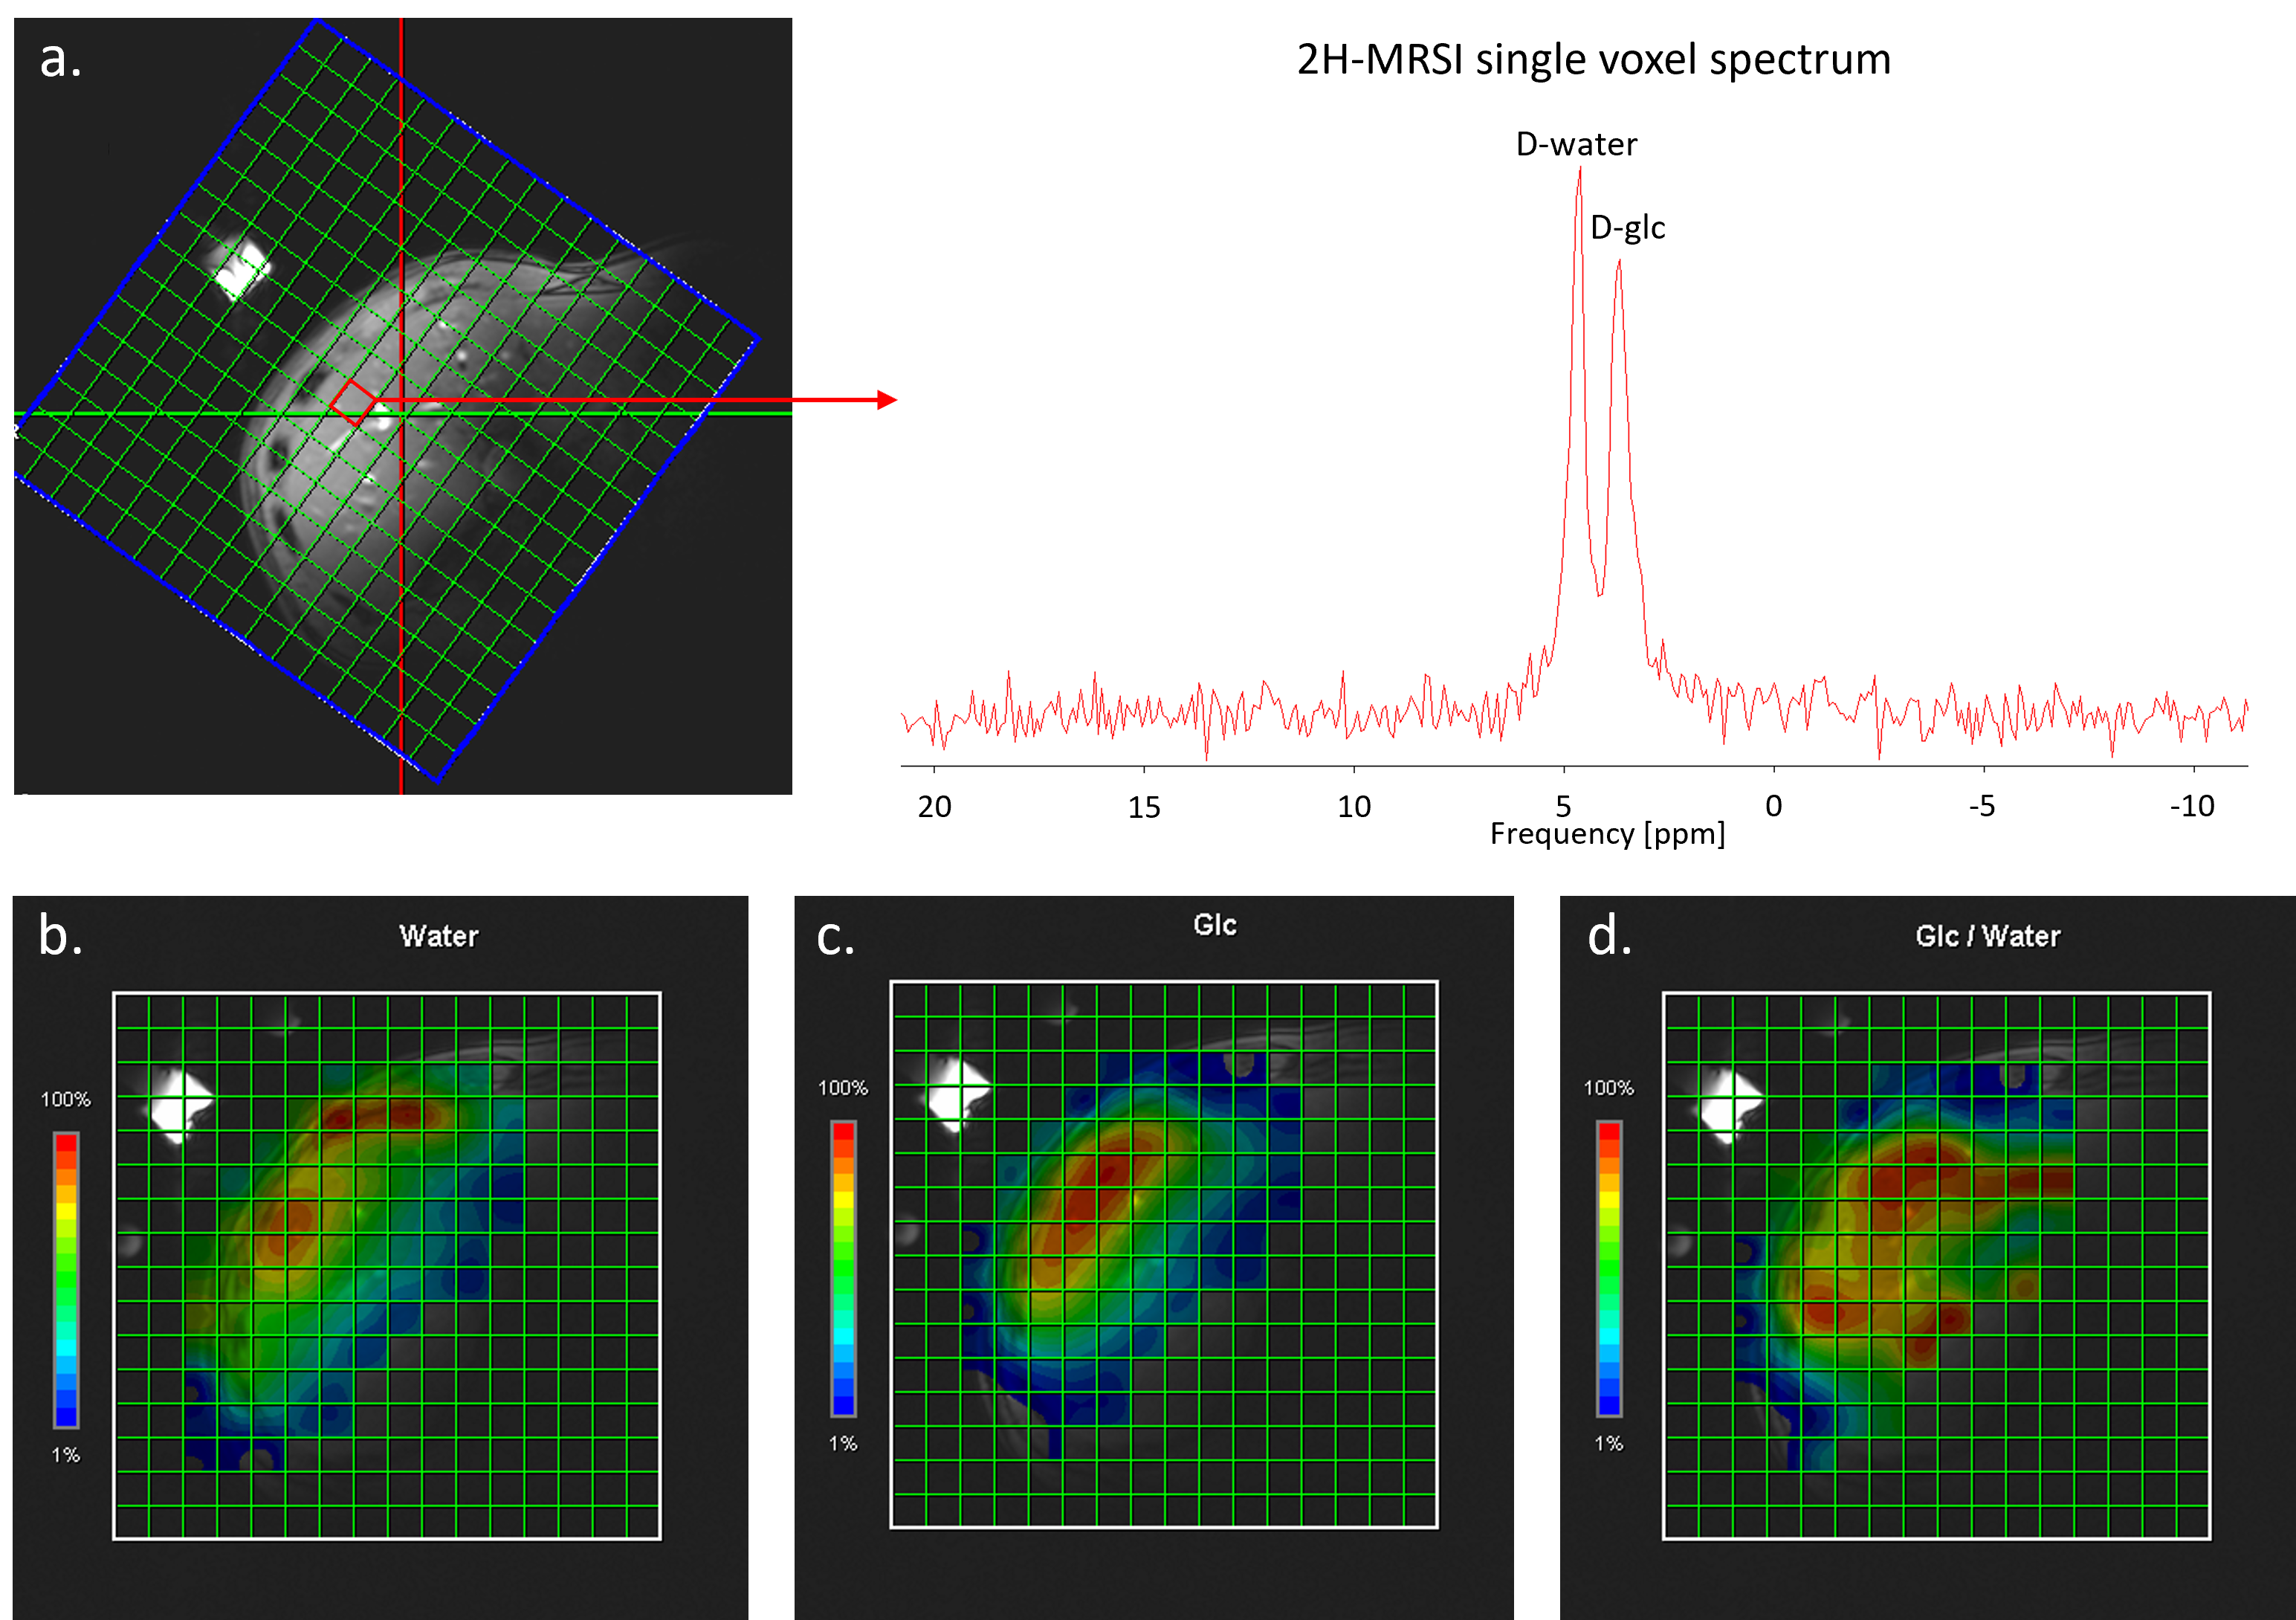
Task: Click the Water map title
Action: pyautogui.click(x=438, y=936)
